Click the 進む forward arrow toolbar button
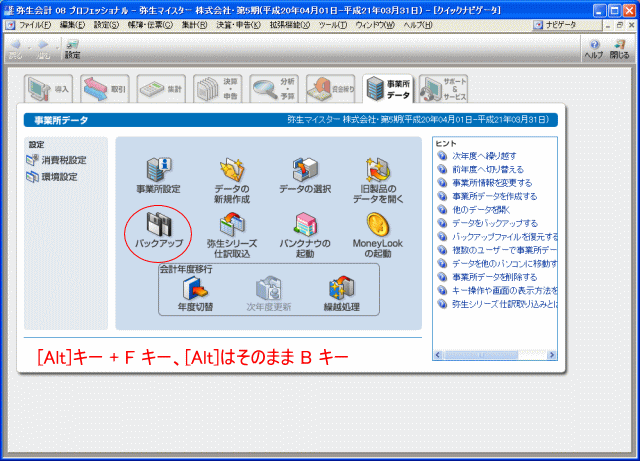This screenshot has width=640, height=461. click(x=43, y=49)
